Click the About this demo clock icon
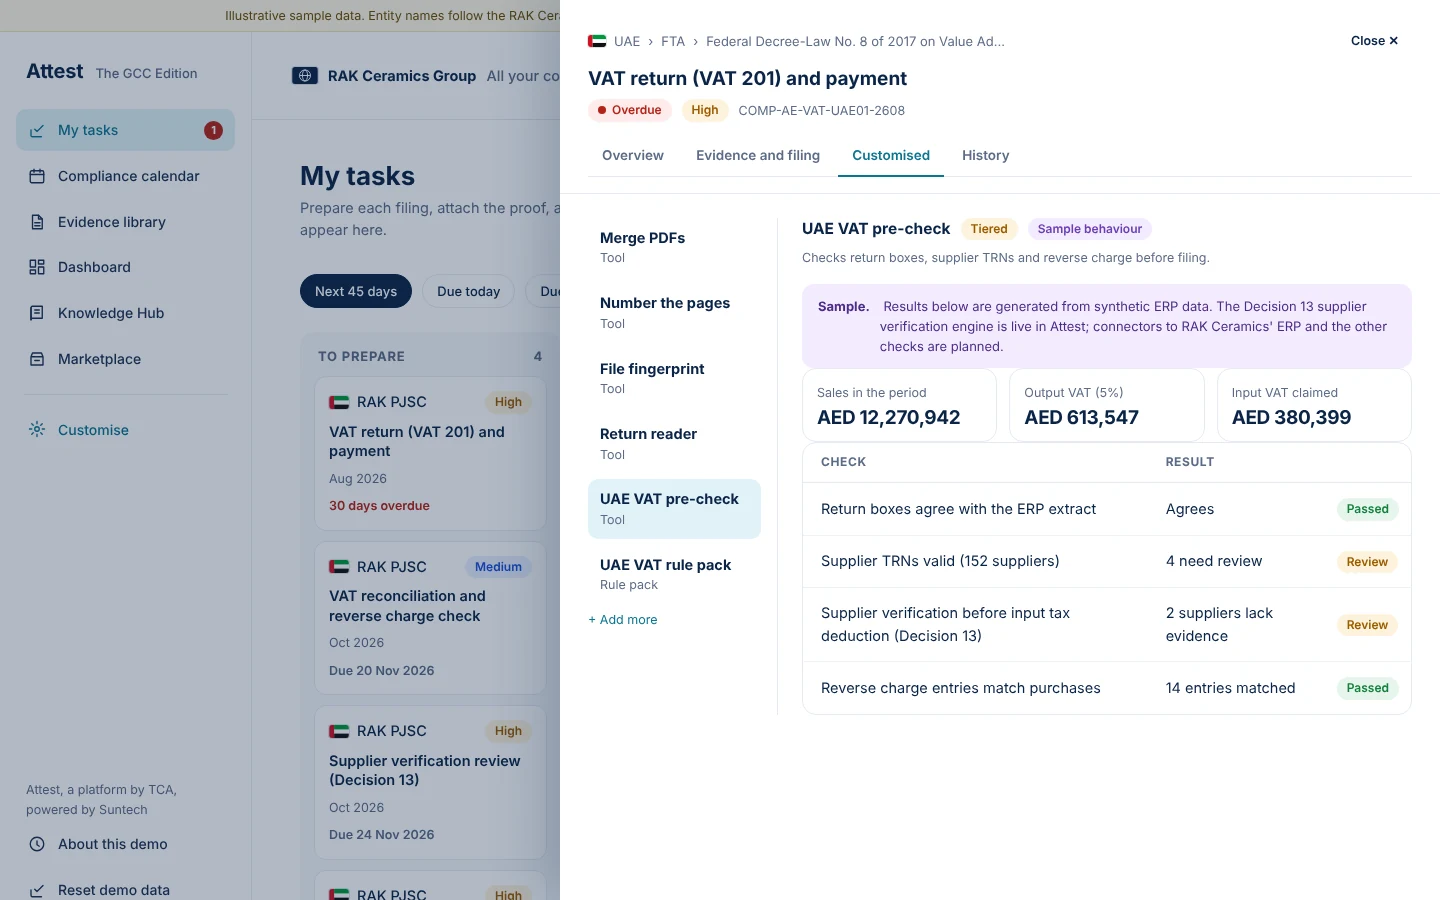 (37, 844)
